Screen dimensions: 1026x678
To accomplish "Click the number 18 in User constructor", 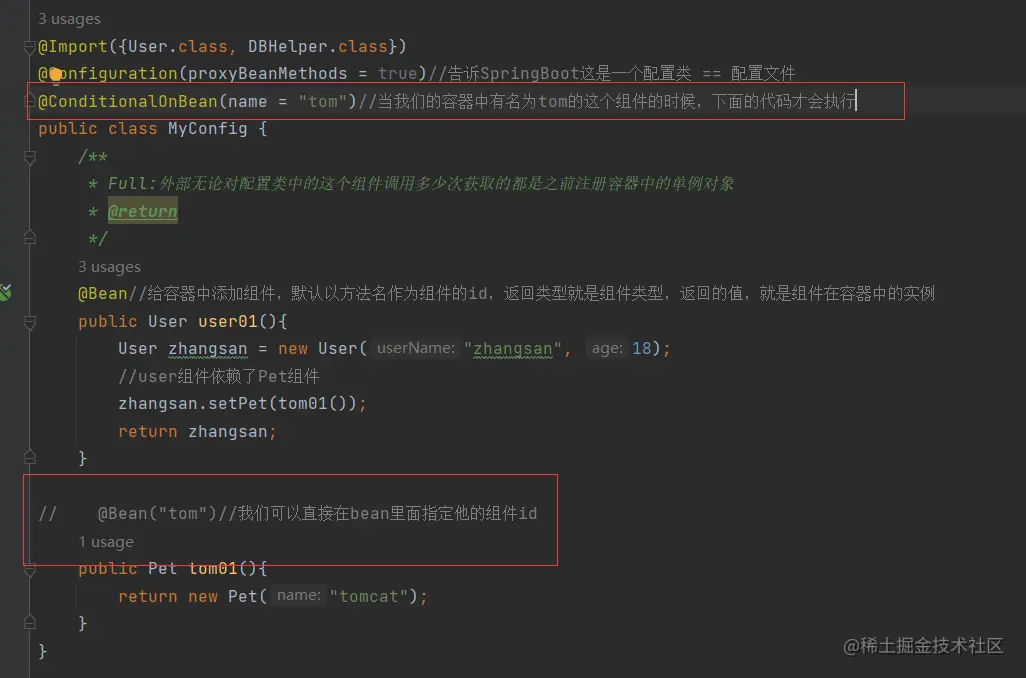I will point(641,348).
